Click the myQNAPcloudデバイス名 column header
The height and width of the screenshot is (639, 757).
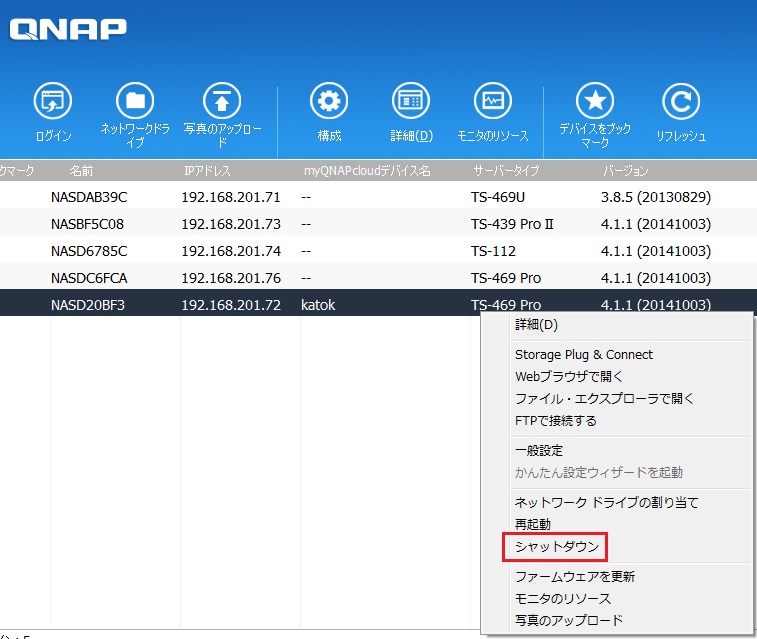coord(367,170)
